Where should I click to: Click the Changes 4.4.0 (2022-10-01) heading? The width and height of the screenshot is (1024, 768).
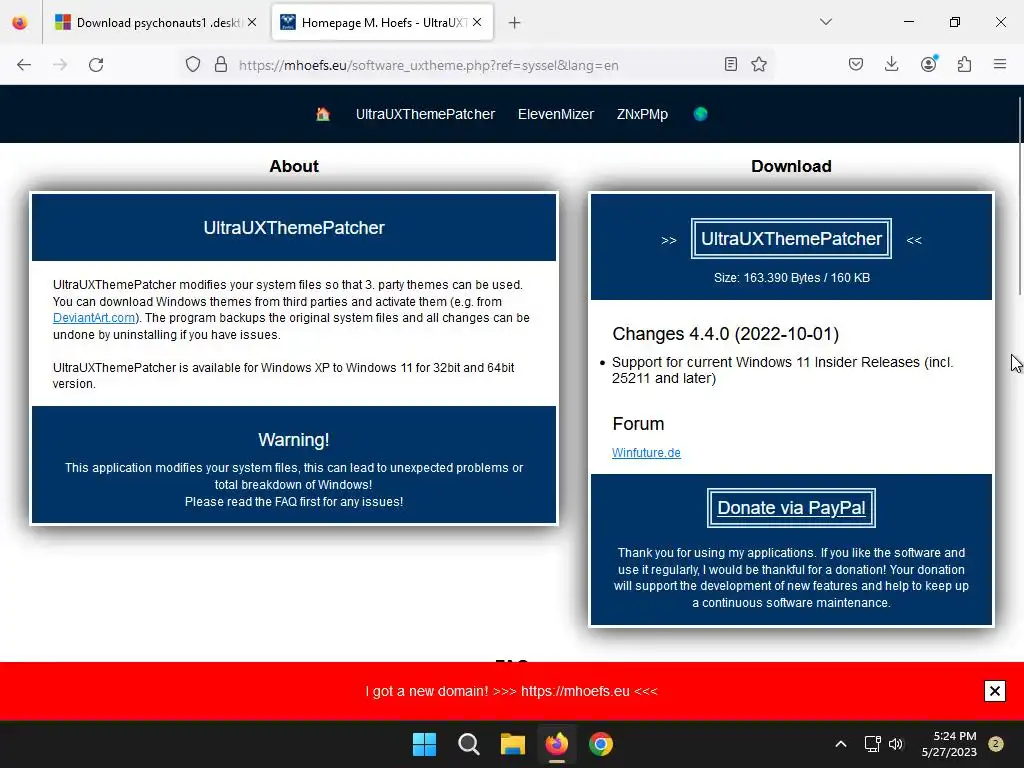726,334
